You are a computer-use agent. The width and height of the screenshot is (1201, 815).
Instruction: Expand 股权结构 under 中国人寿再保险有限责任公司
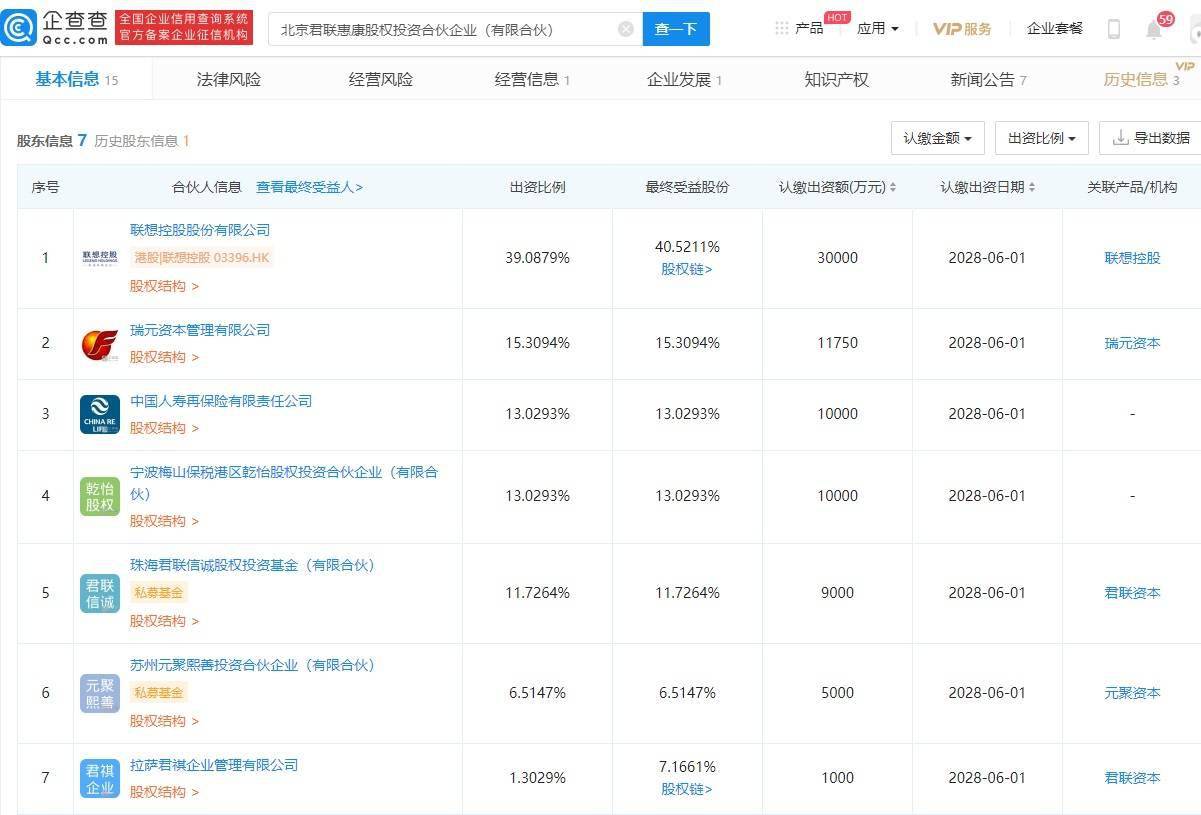(x=164, y=428)
